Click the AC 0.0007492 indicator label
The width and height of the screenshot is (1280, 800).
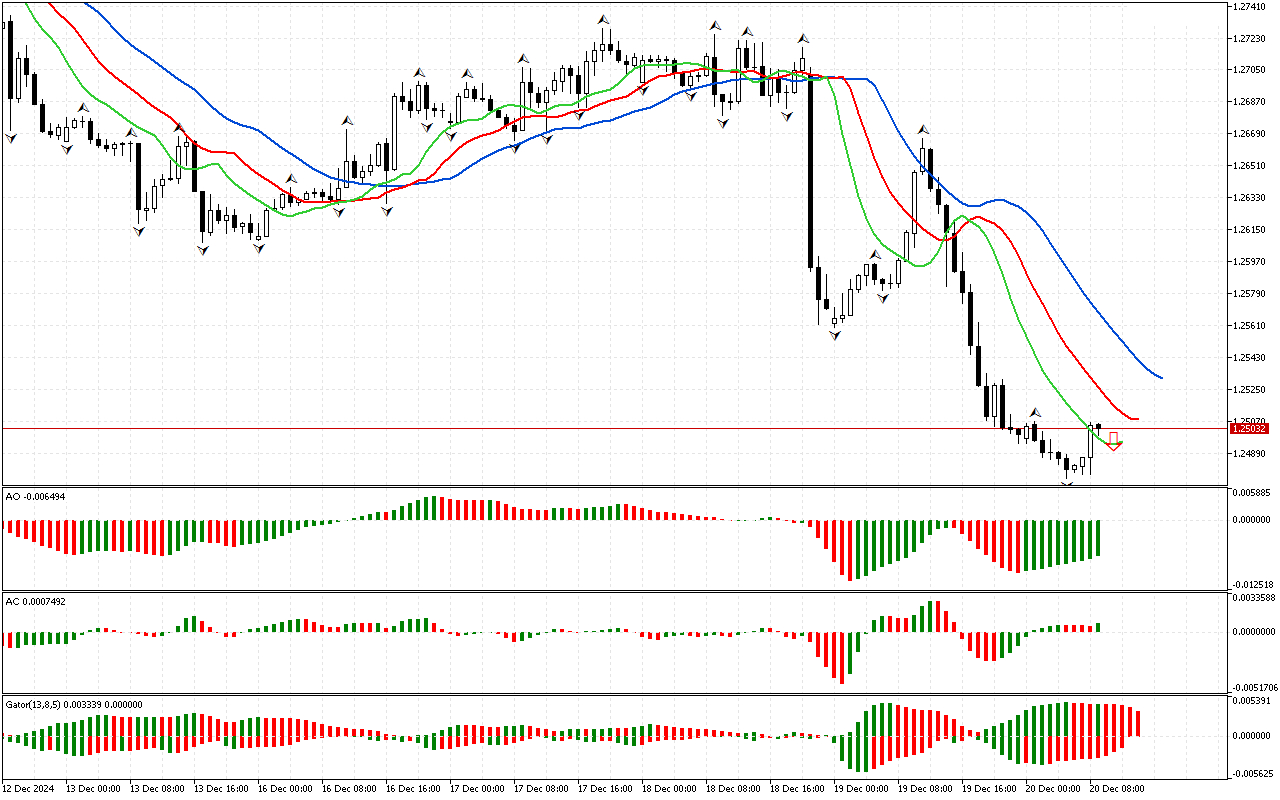(x=37, y=601)
